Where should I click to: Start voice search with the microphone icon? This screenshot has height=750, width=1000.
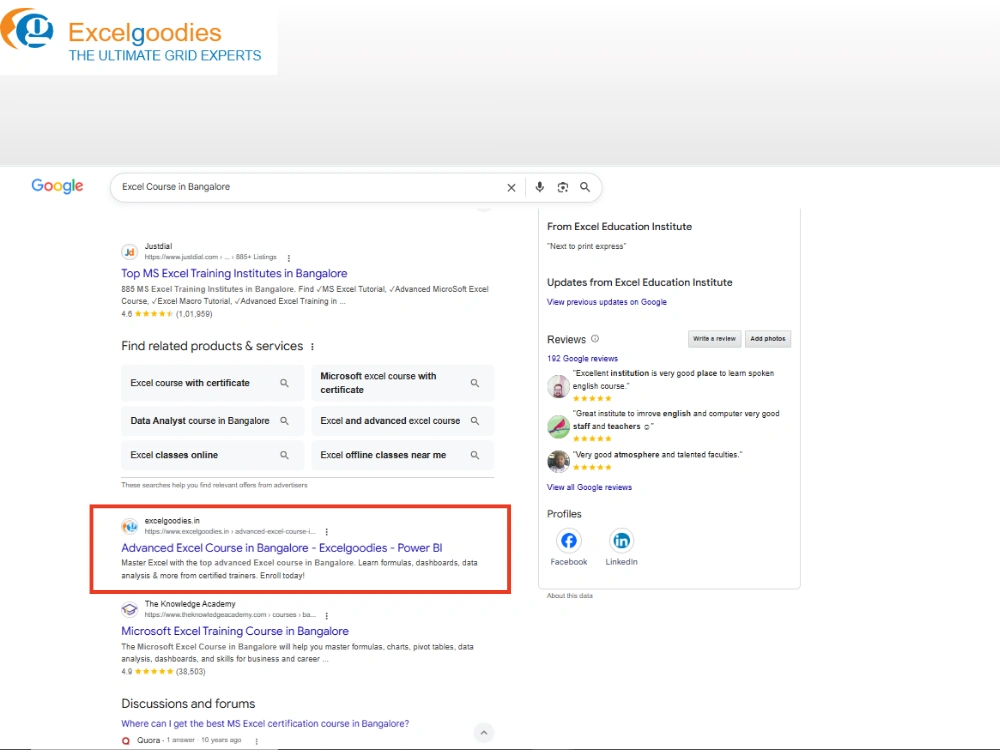[x=540, y=187]
